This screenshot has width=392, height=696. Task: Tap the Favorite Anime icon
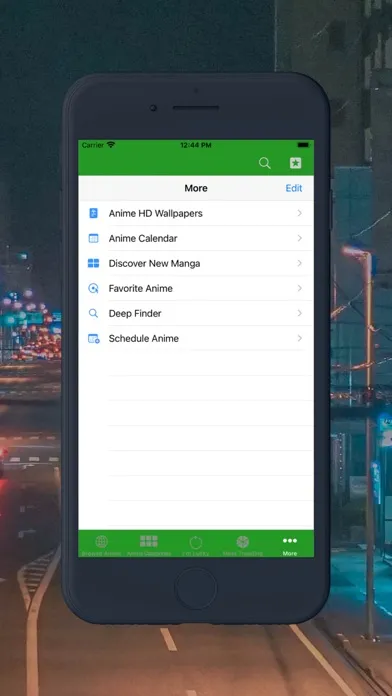[93, 289]
